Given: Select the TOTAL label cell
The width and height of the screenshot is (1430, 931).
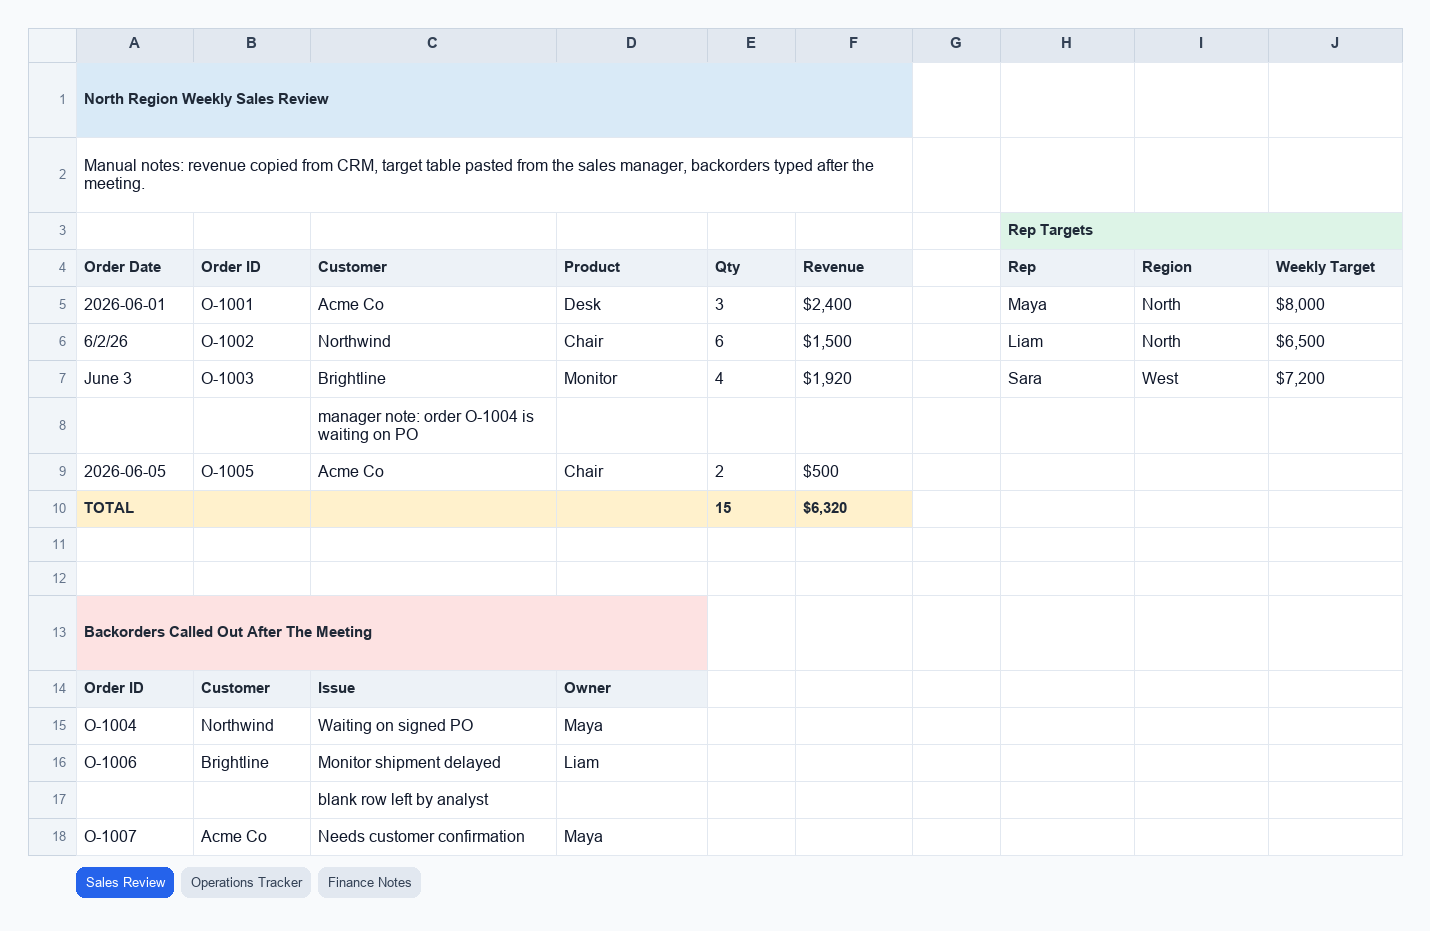Looking at the screenshot, I should coord(135,509).
